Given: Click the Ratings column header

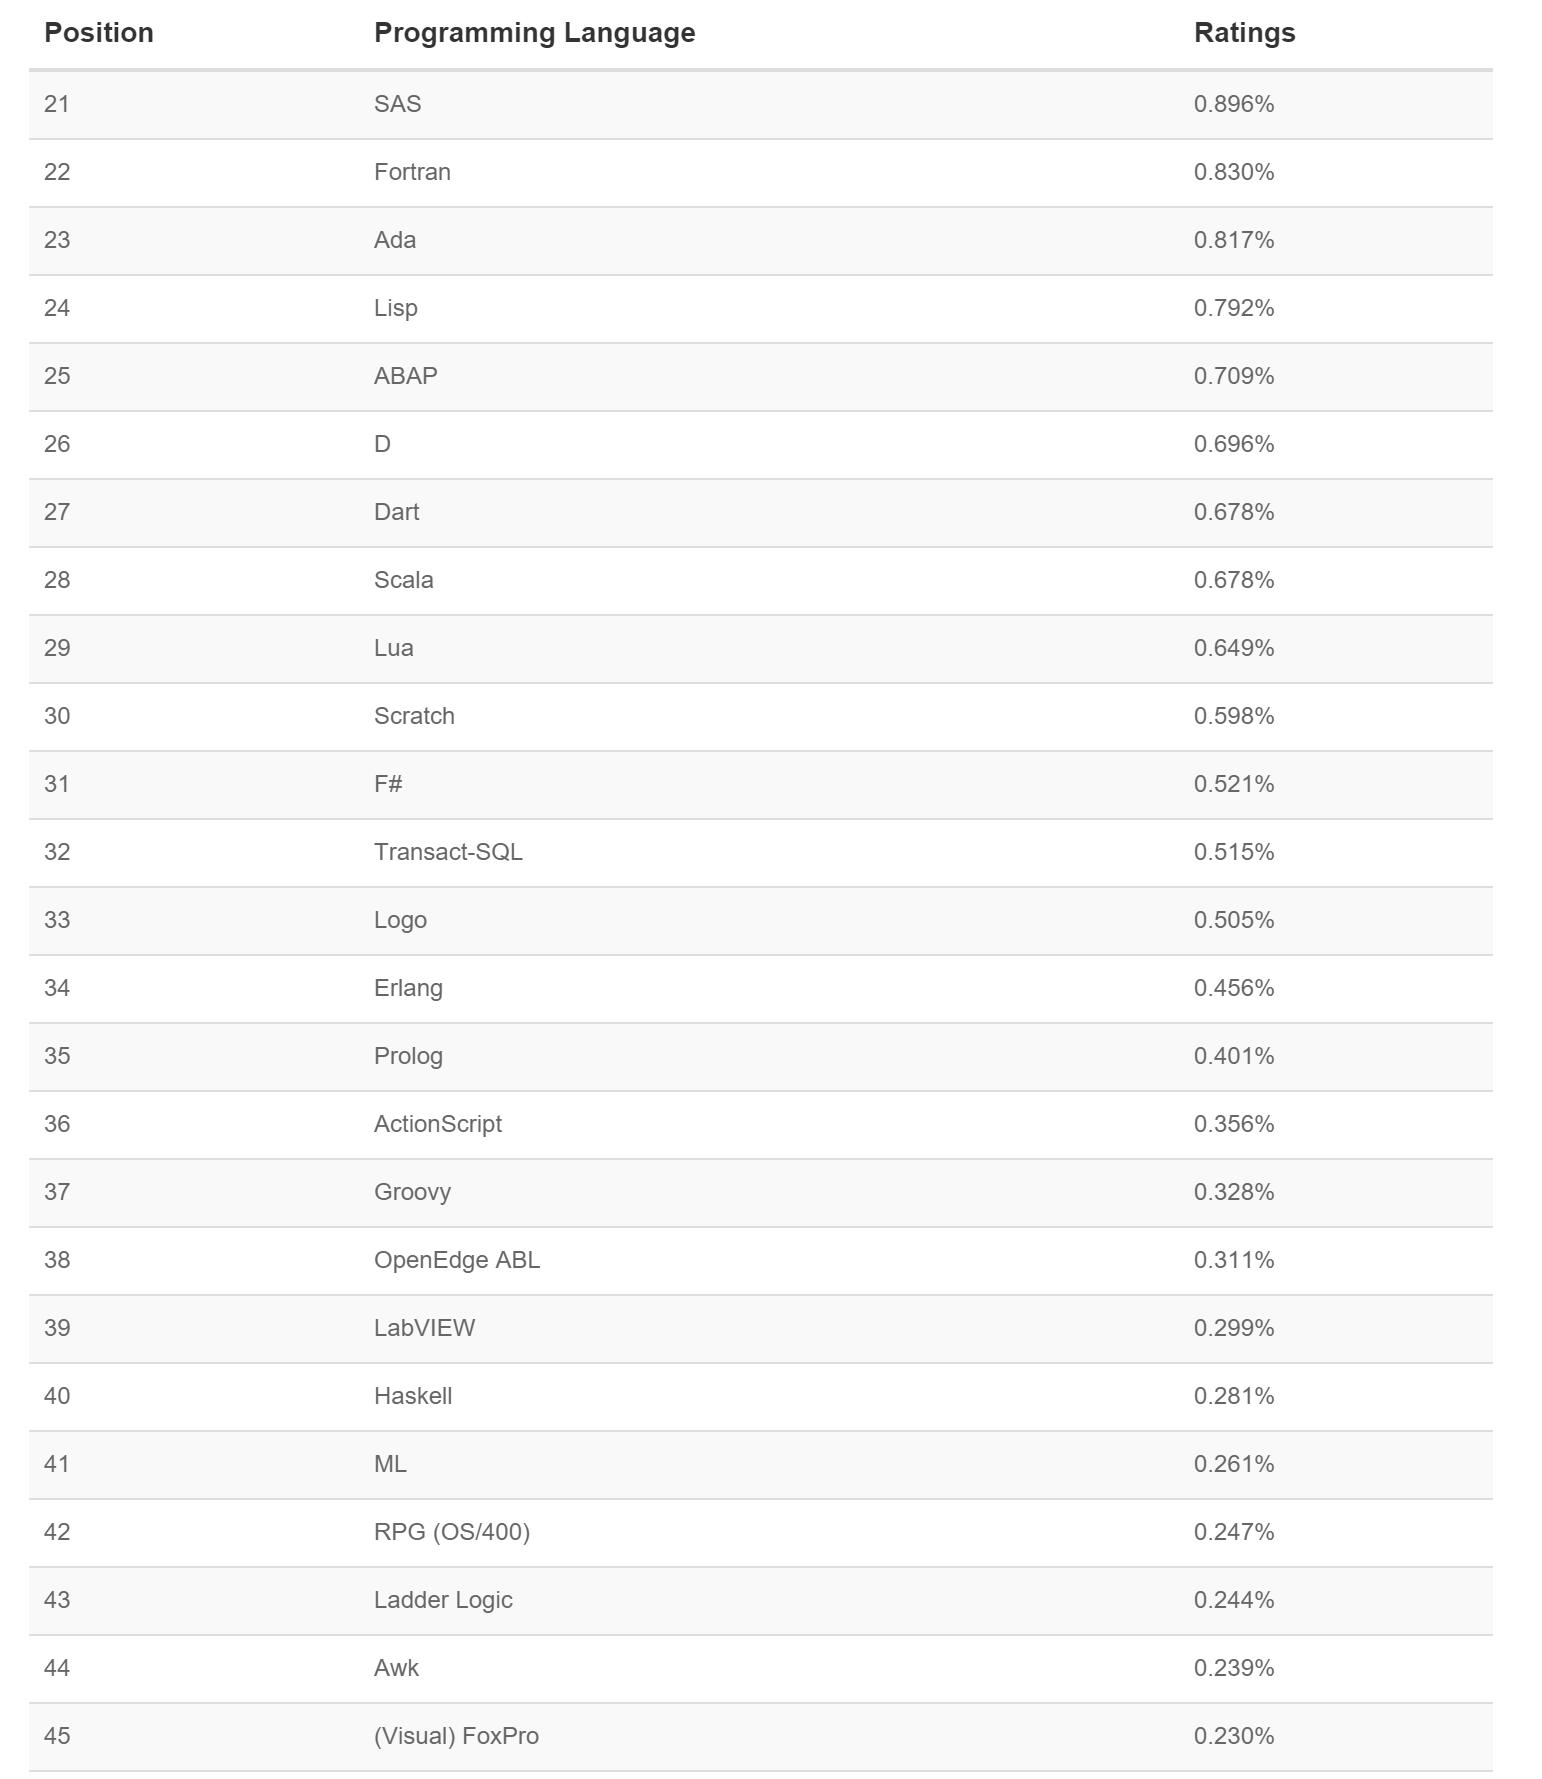Looking at the screenshot, I should (x=1244, y=33).
